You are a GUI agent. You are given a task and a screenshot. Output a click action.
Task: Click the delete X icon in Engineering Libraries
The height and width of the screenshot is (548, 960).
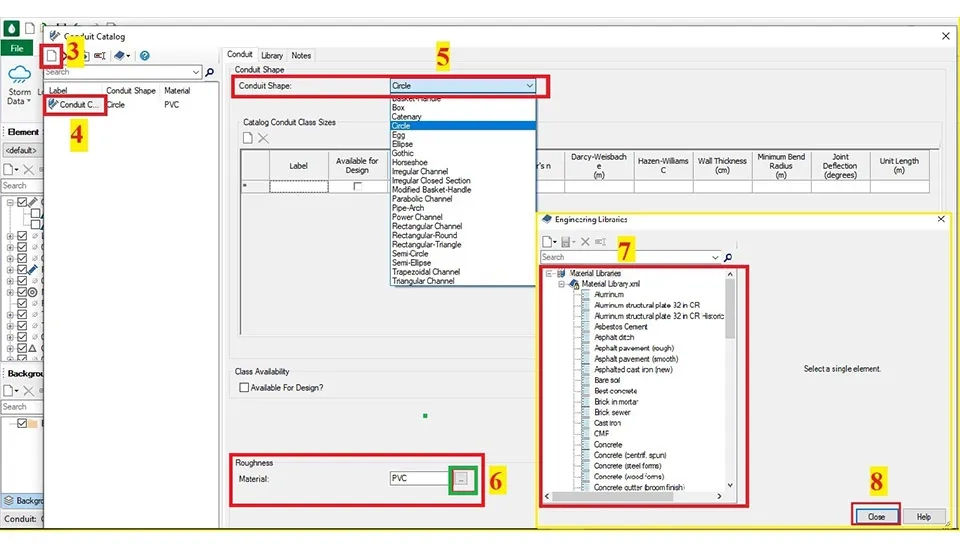click(586, 242)
